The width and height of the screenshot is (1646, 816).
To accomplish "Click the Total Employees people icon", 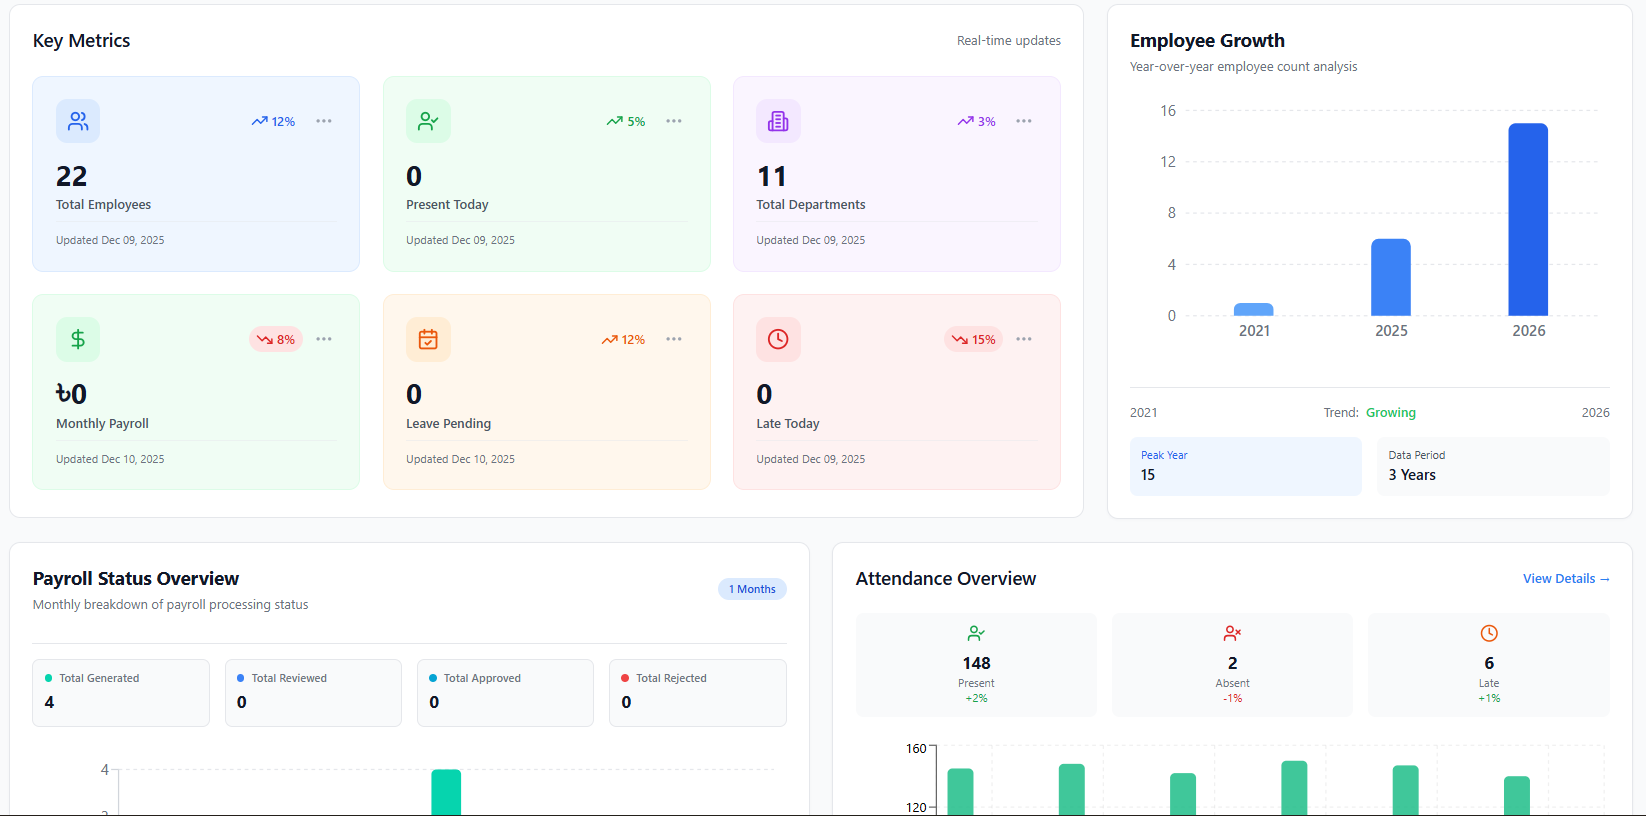I will point(78,121).
